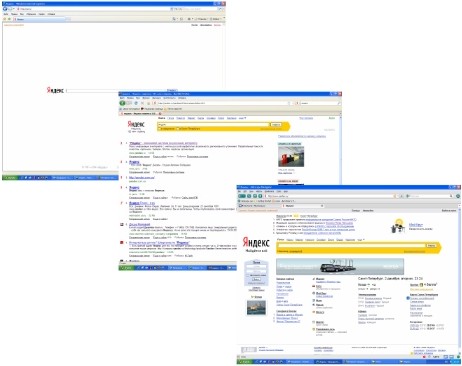462x366 pixels.
Task: Click the reload icon in Firefox toolbar
Action: pos(136,103)
